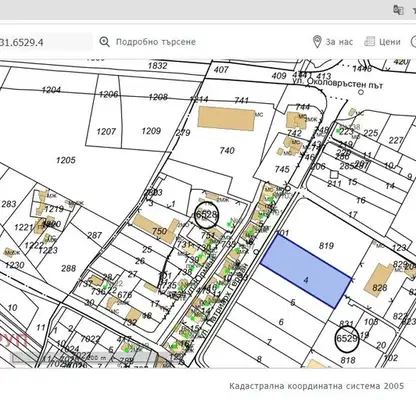Click the circled 6528 label on map
Viewport: 416px width, 400px height.
coord(206,214)
